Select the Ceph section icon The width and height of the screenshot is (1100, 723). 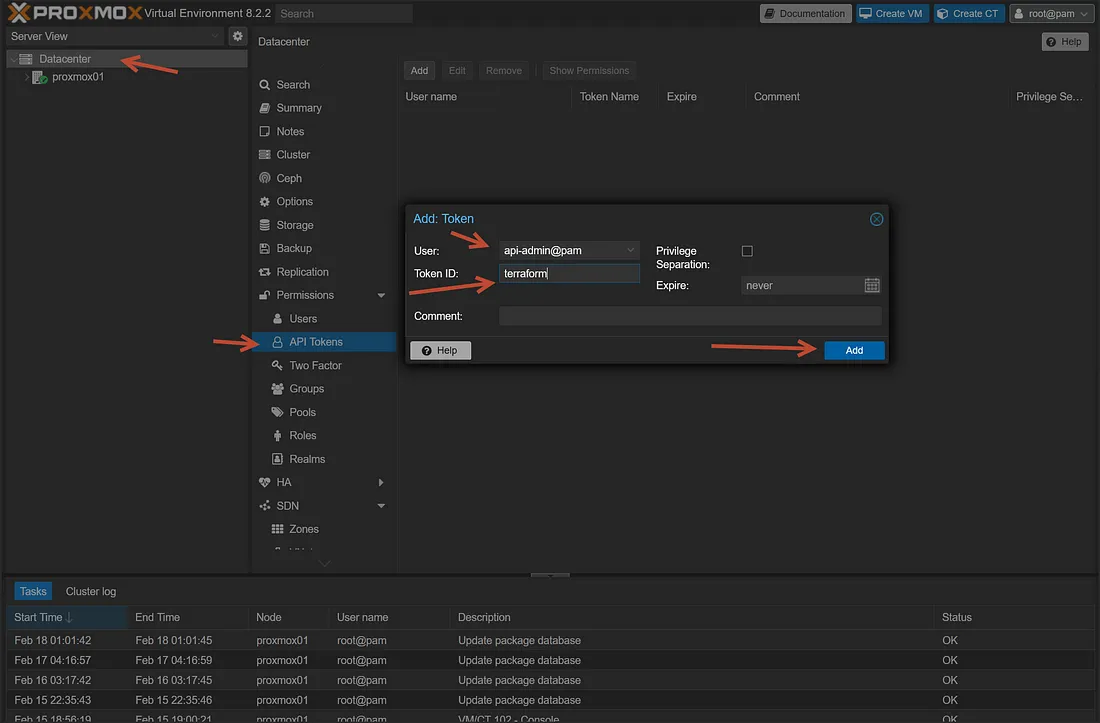pyautogui.click(x=265, y=177)
